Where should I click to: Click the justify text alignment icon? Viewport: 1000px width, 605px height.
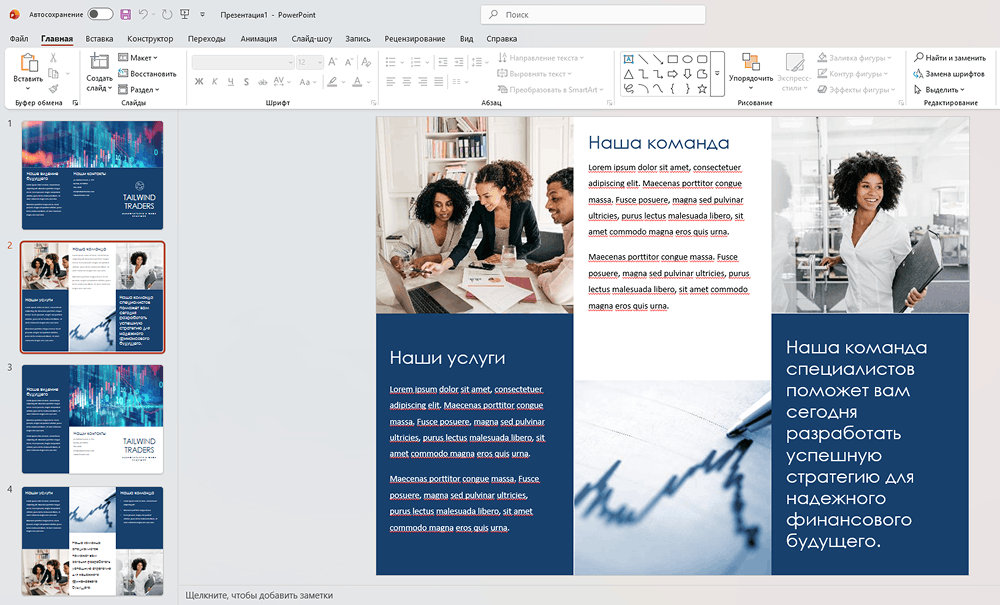(439, 82)
